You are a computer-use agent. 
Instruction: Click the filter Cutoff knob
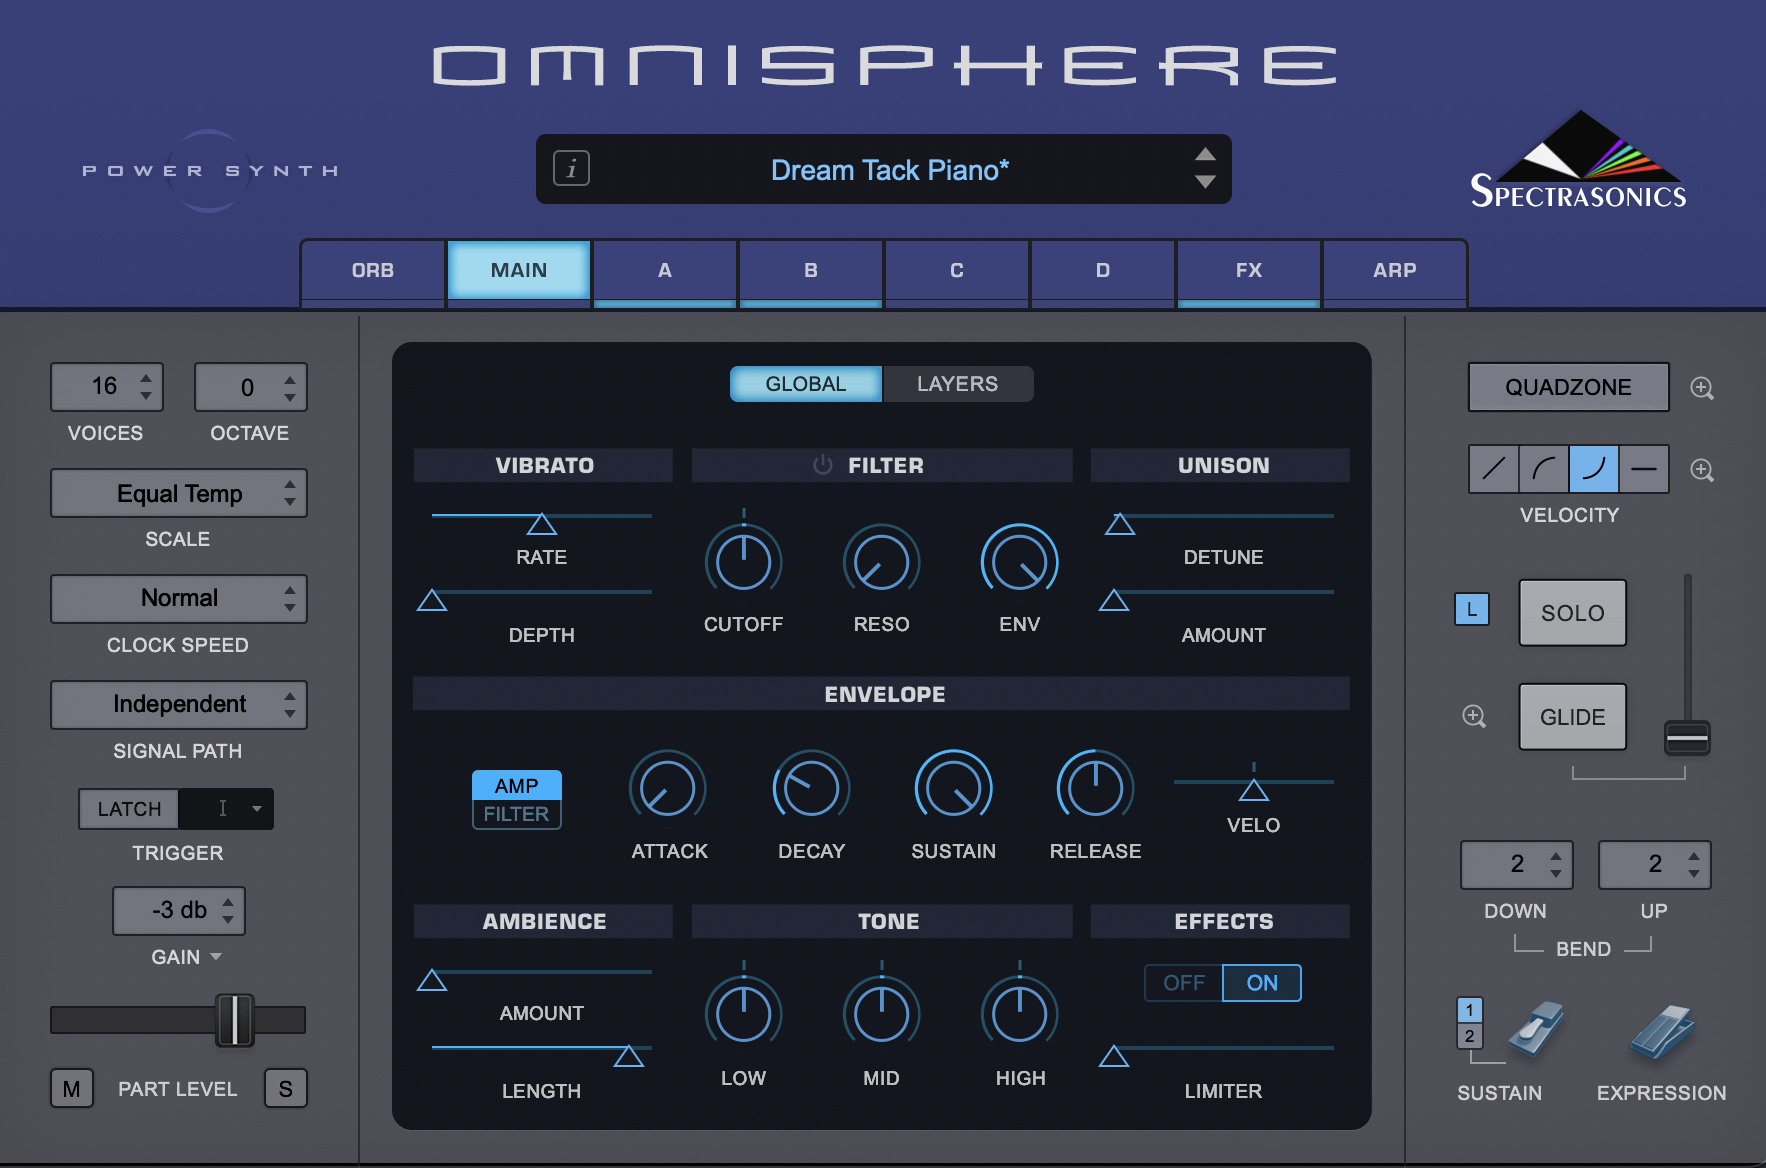(744, 562)
